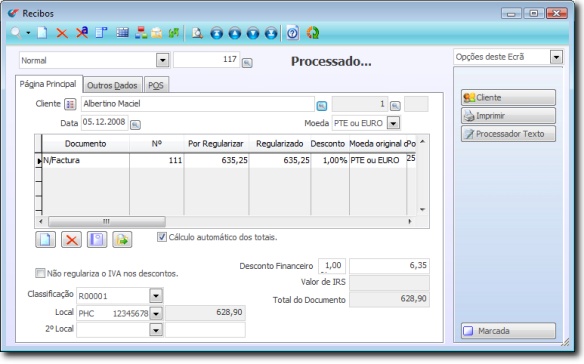The height and width of the screenshot is (364, 584).
Task: Select the N/Factura row cell
Action: (85, 161)
